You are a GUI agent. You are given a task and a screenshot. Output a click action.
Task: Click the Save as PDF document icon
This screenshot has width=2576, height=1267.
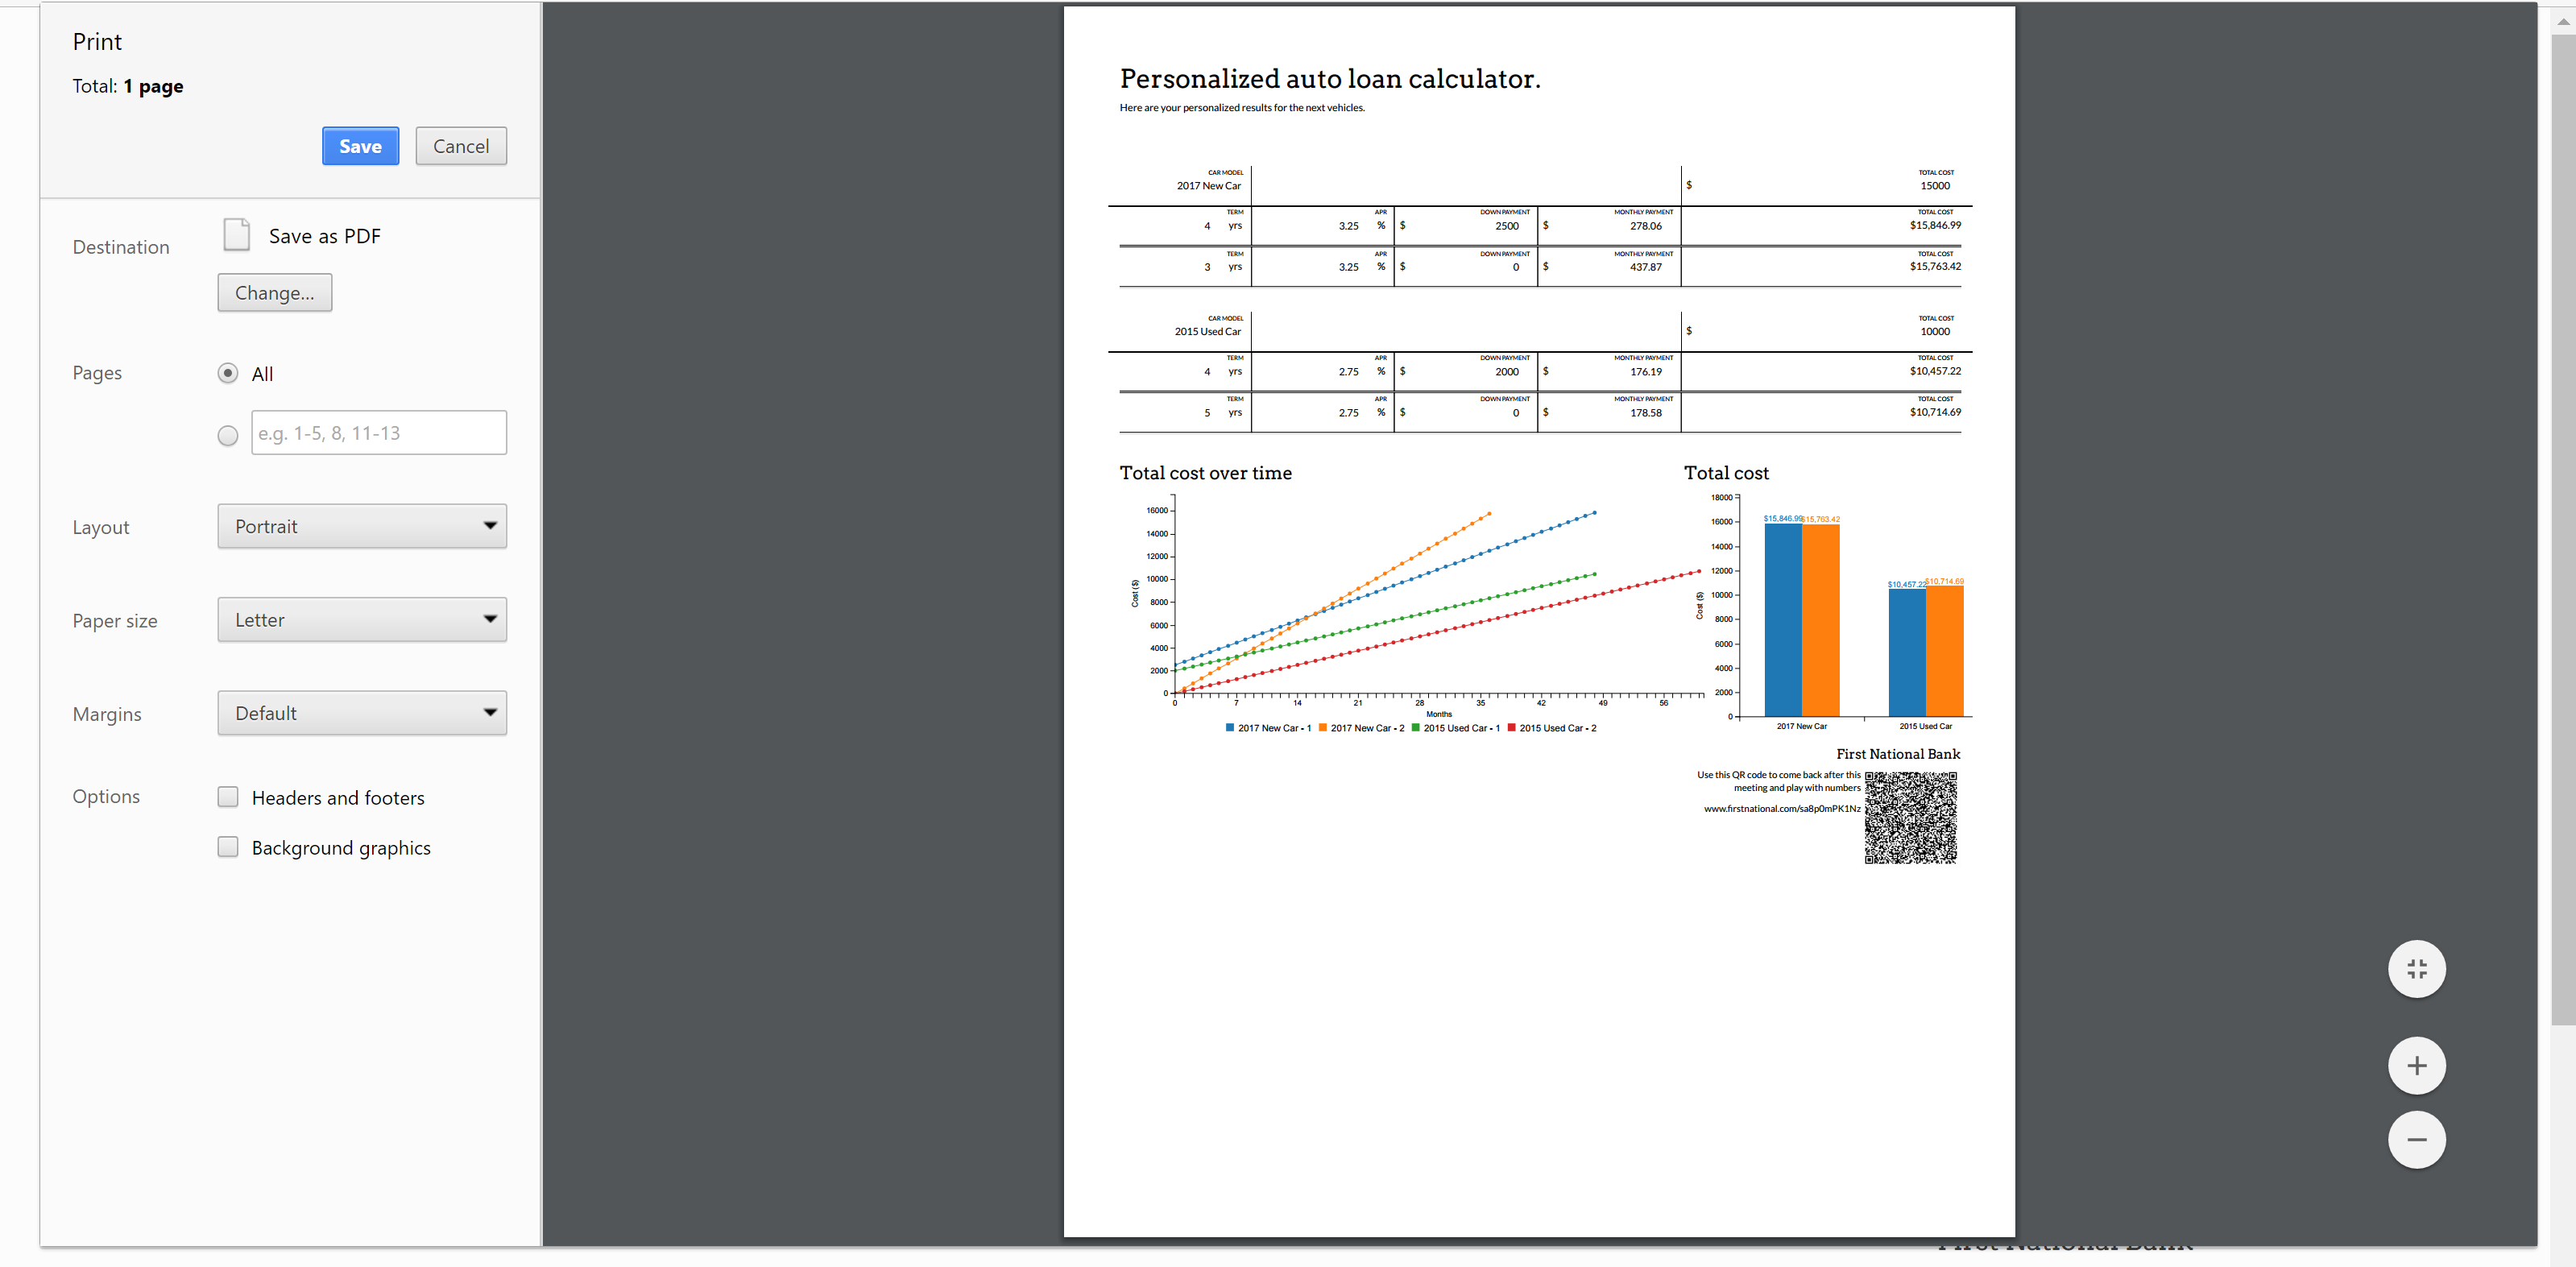(x=237, y=235)
